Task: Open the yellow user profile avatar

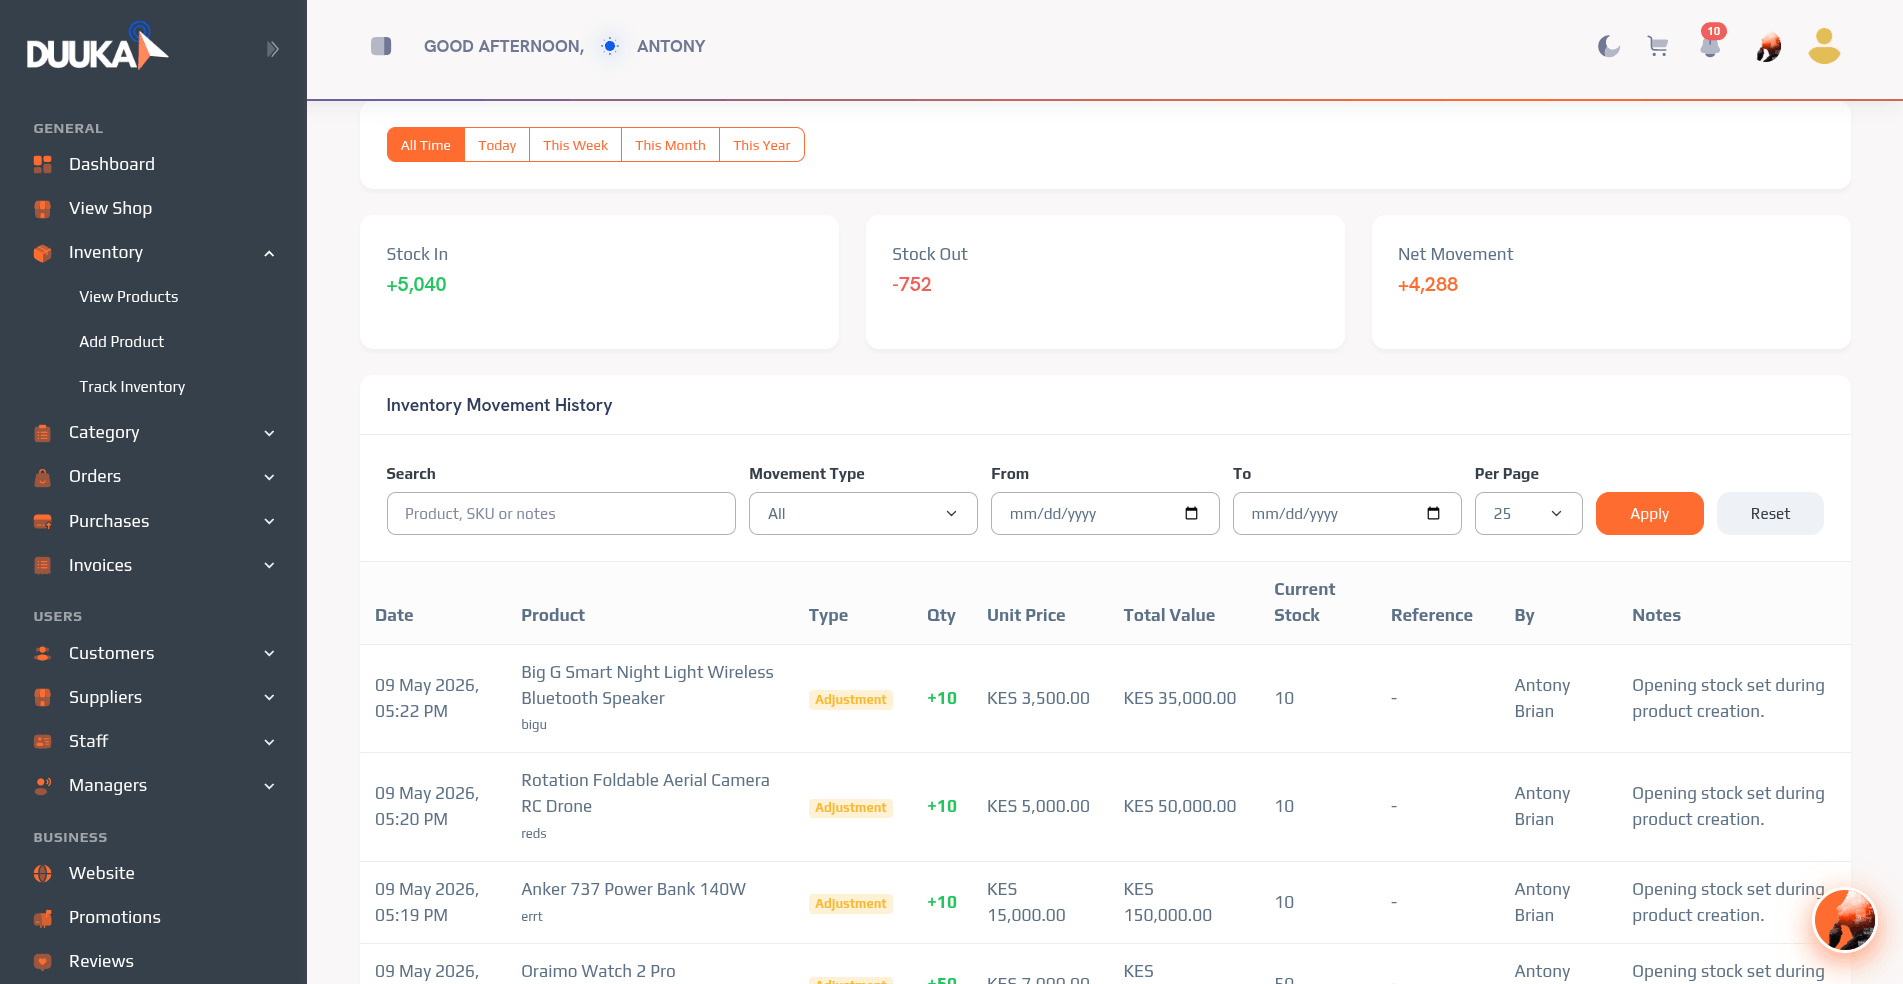Action: coord(1824,46)
